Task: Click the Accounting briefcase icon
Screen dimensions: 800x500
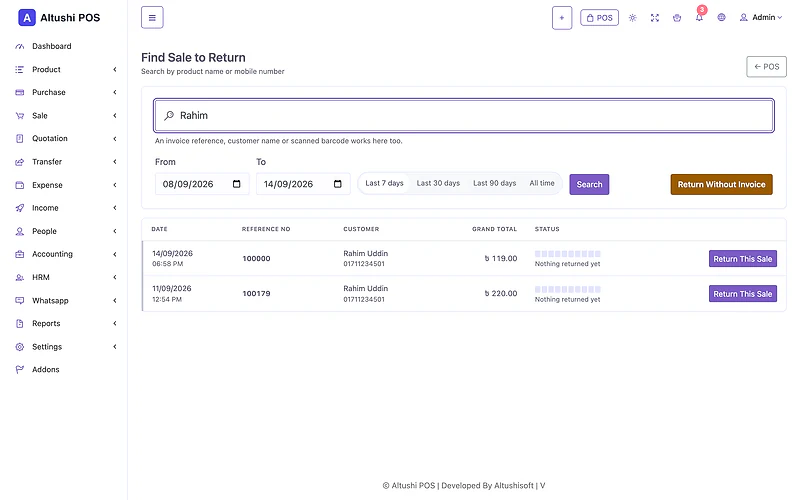Action: 19,254
